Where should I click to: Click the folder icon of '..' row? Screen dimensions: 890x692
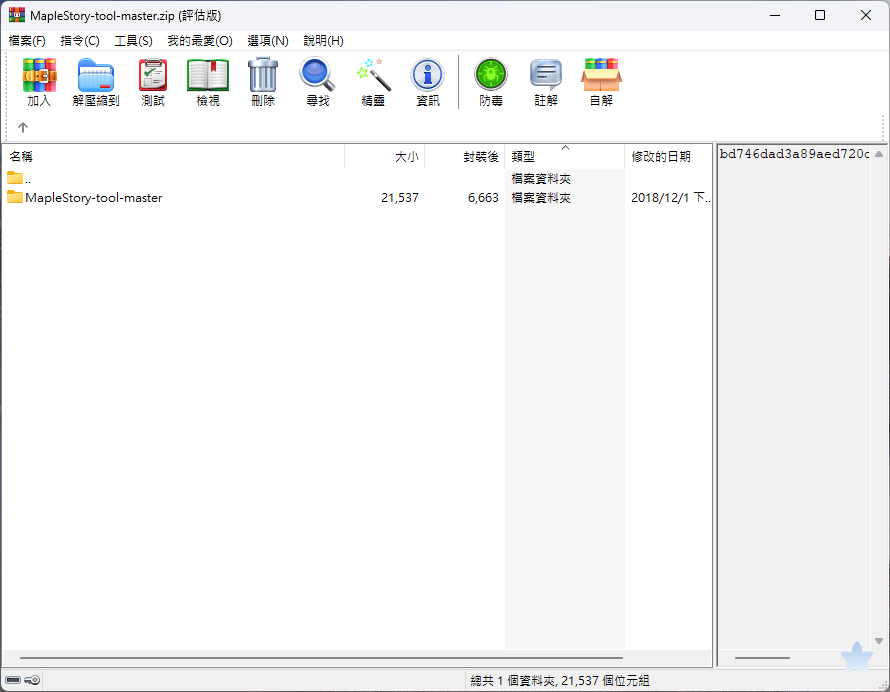15,178
